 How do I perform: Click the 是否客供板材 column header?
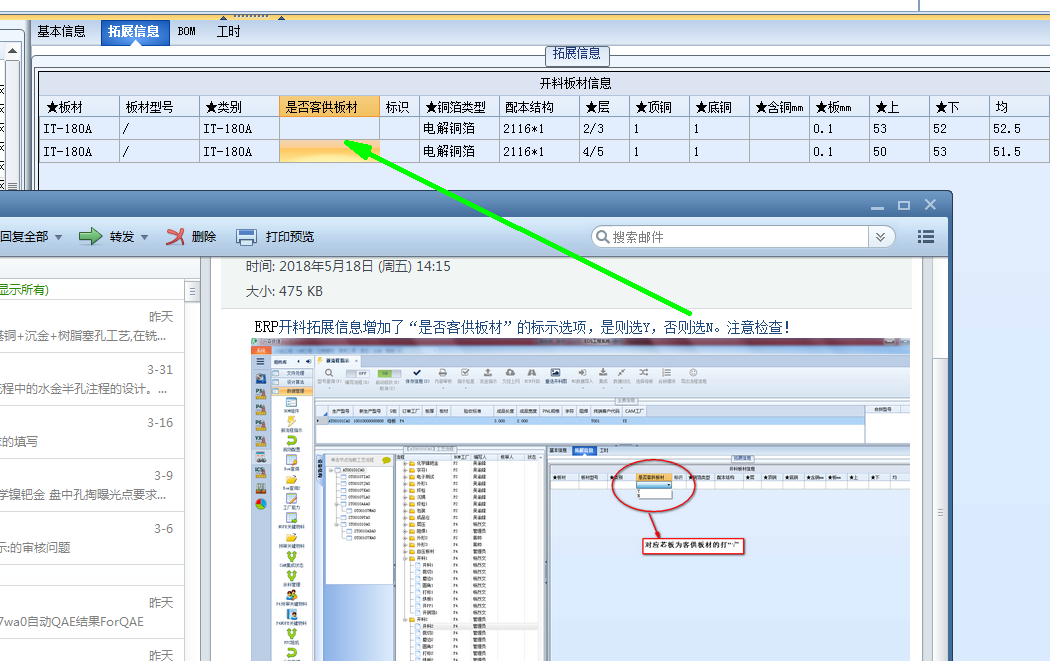[329, 107]
